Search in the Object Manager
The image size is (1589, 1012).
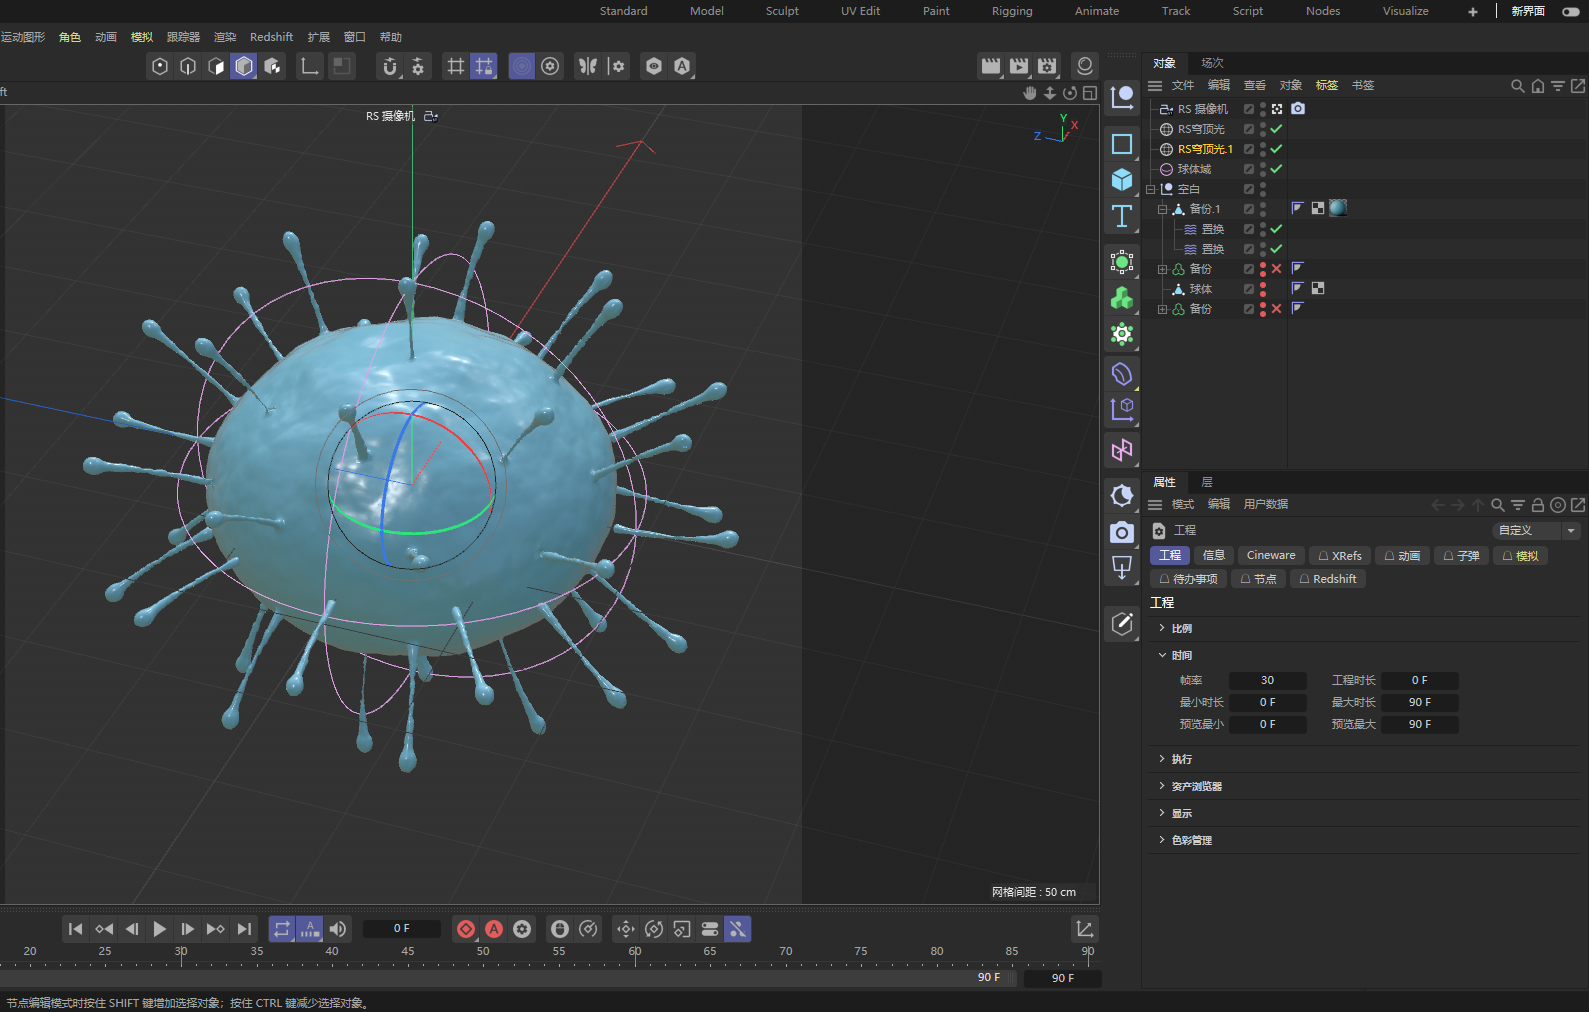(x=1518, y=86)
